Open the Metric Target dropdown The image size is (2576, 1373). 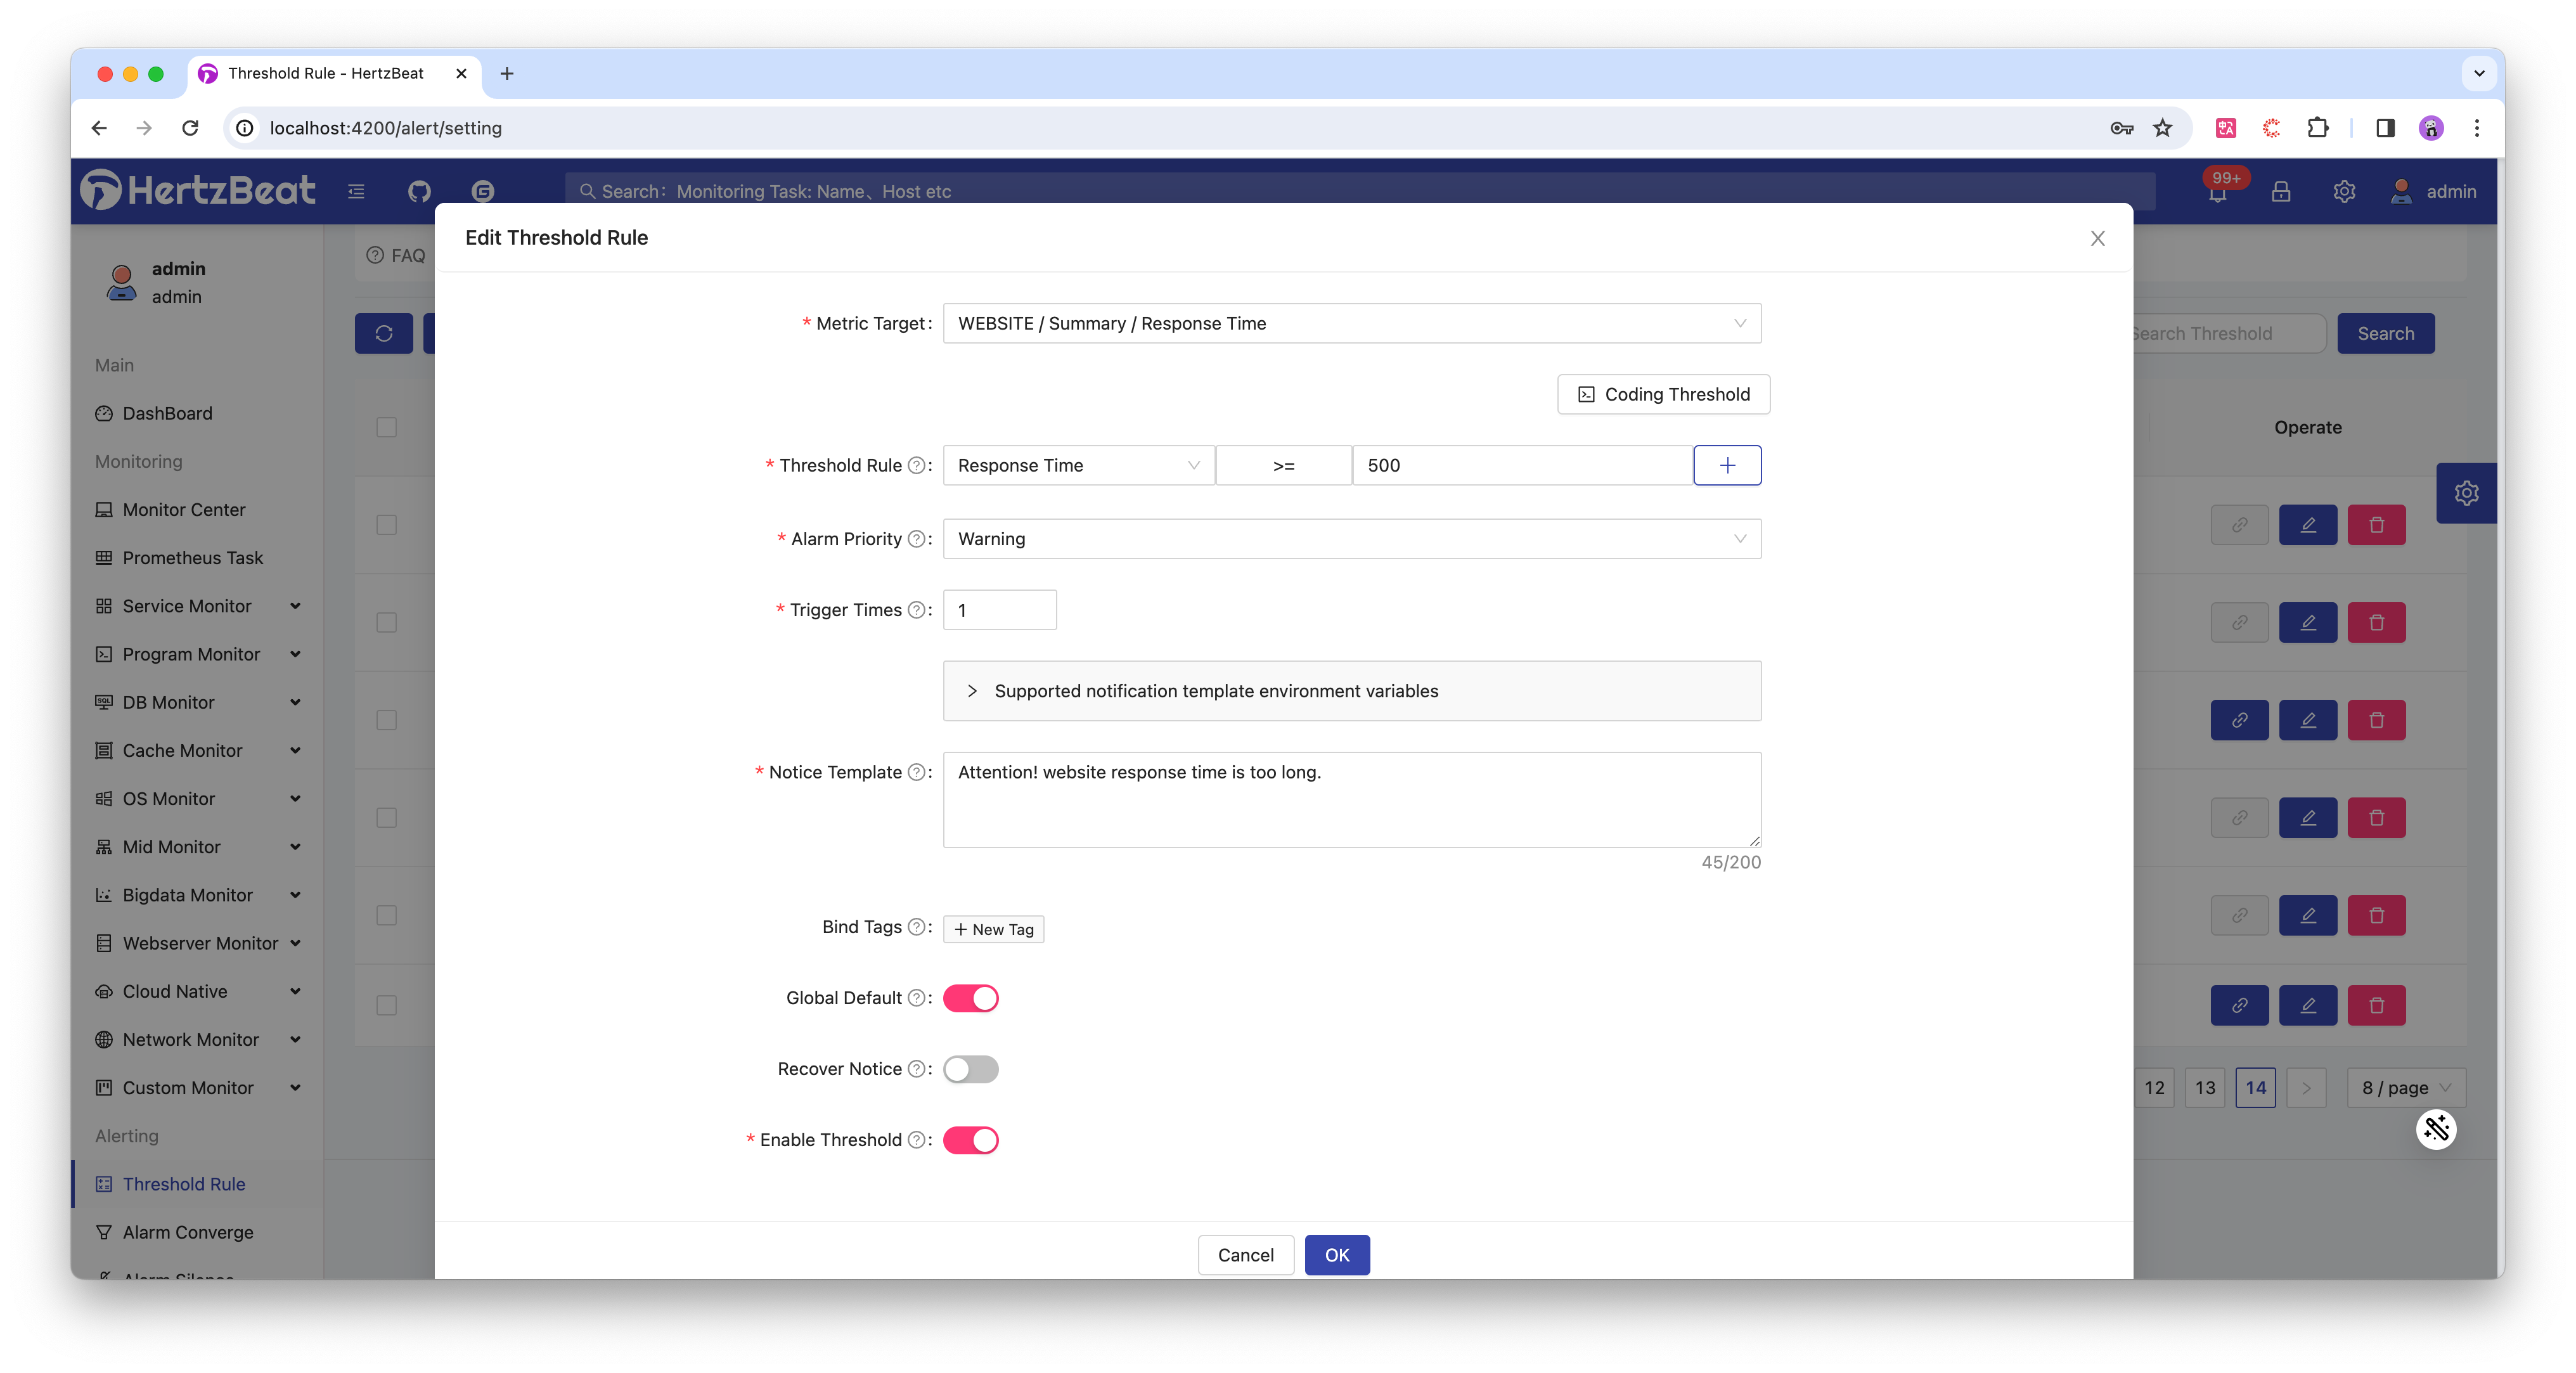tap(1351, 323)
